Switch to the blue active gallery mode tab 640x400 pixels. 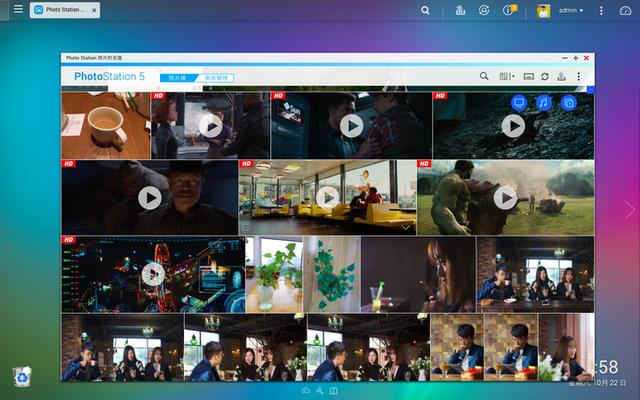pyautogui.click(x=178, y=78)
